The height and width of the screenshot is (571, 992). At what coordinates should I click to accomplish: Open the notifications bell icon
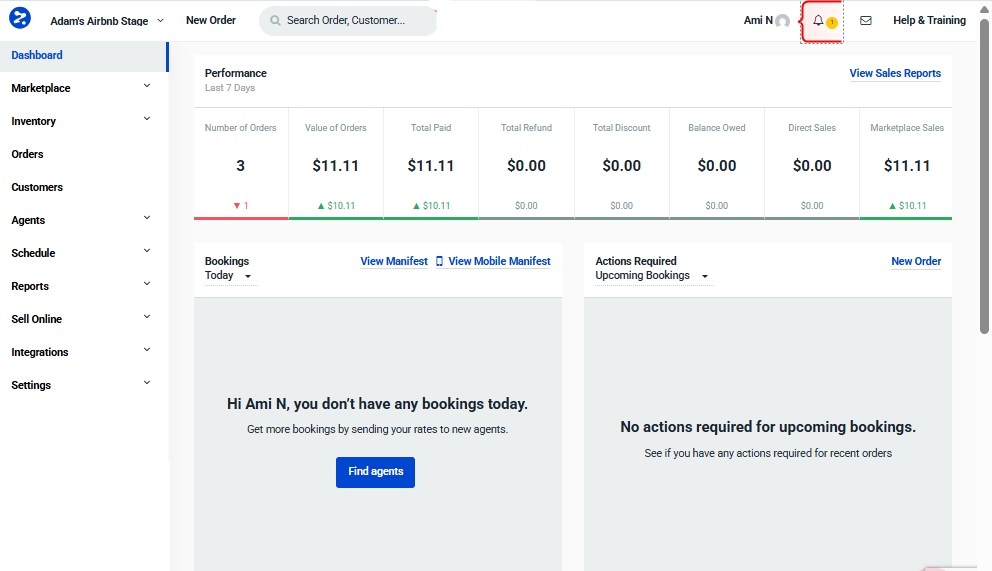click(818, 20)
